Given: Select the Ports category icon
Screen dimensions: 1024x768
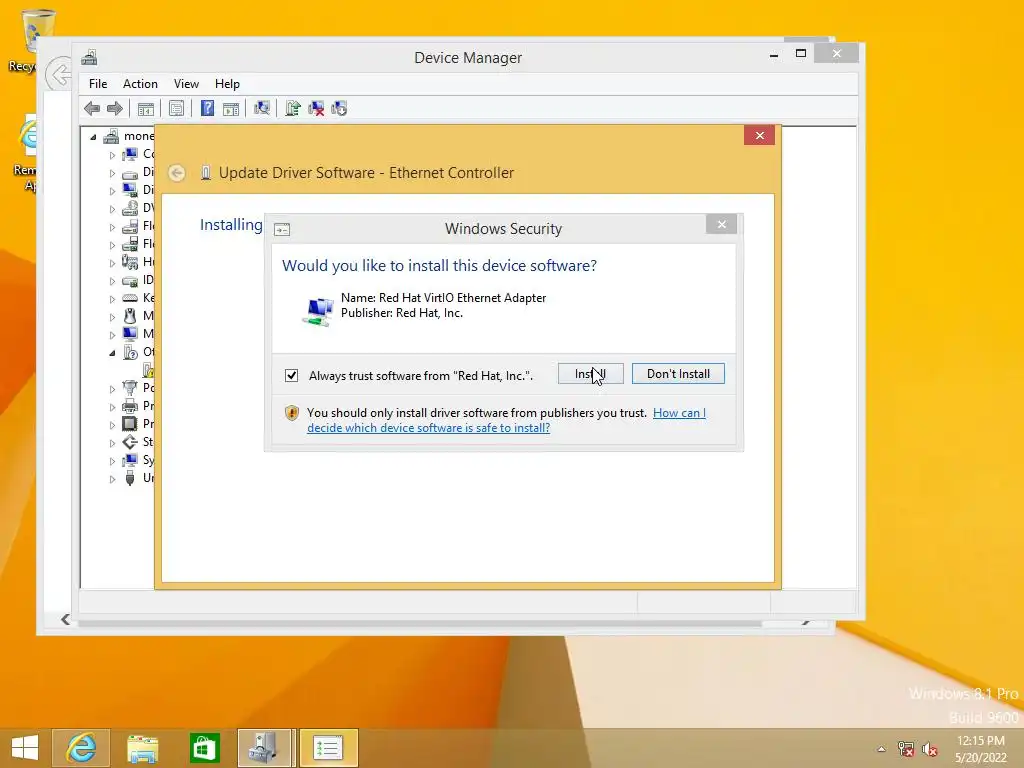Looking at the screenshot, I should click(130, 388).
